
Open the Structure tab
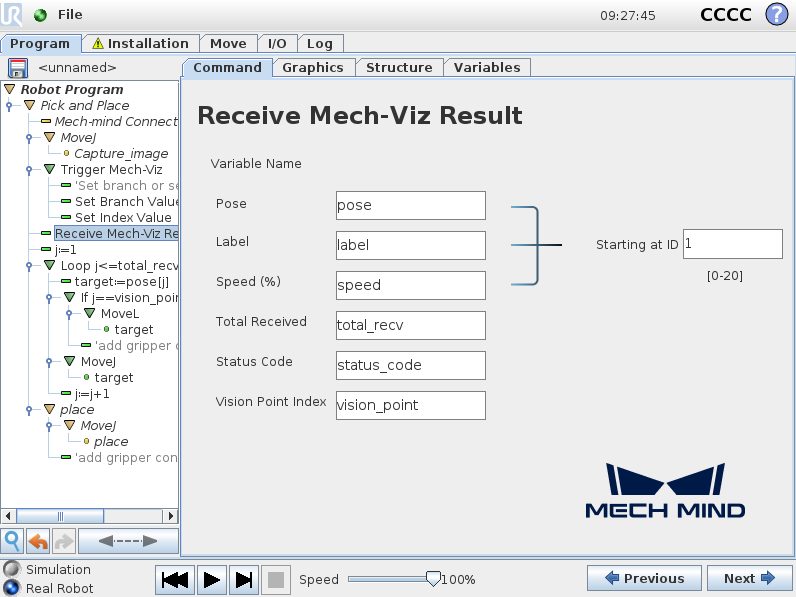pos(399,68)
